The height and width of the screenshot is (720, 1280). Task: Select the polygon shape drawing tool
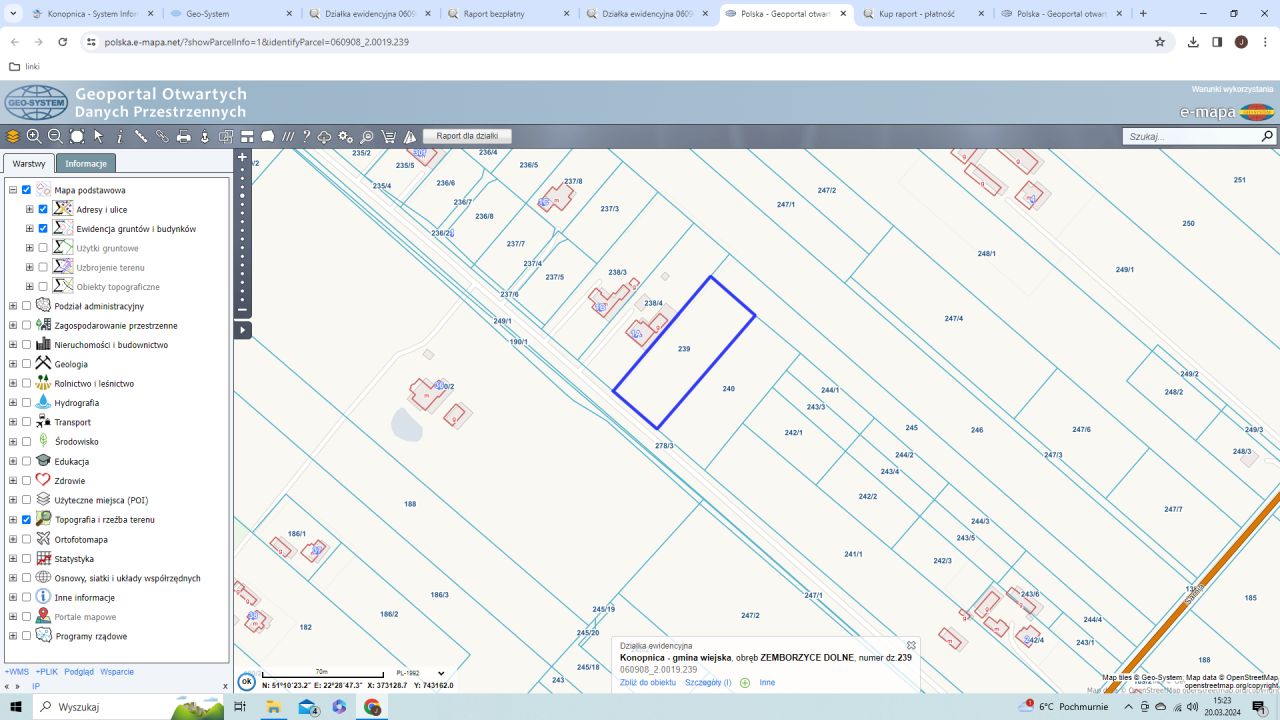coord(268,136)
